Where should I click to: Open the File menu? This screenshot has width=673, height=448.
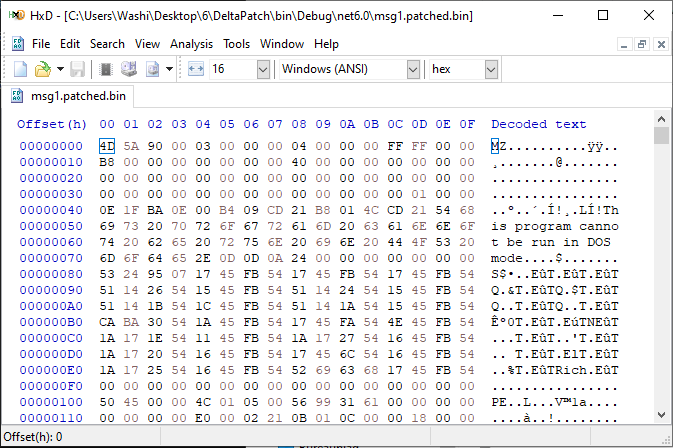point(41,44)
